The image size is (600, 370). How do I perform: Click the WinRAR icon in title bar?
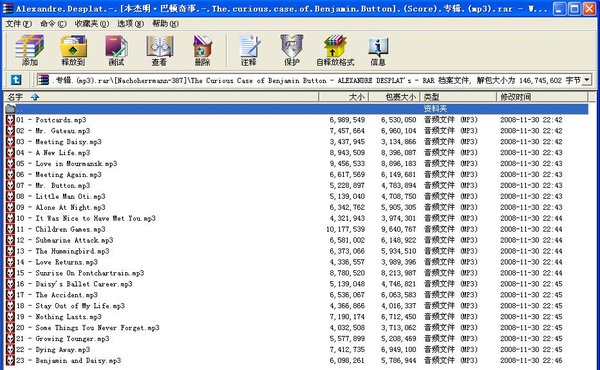click(x=8, y=8)
